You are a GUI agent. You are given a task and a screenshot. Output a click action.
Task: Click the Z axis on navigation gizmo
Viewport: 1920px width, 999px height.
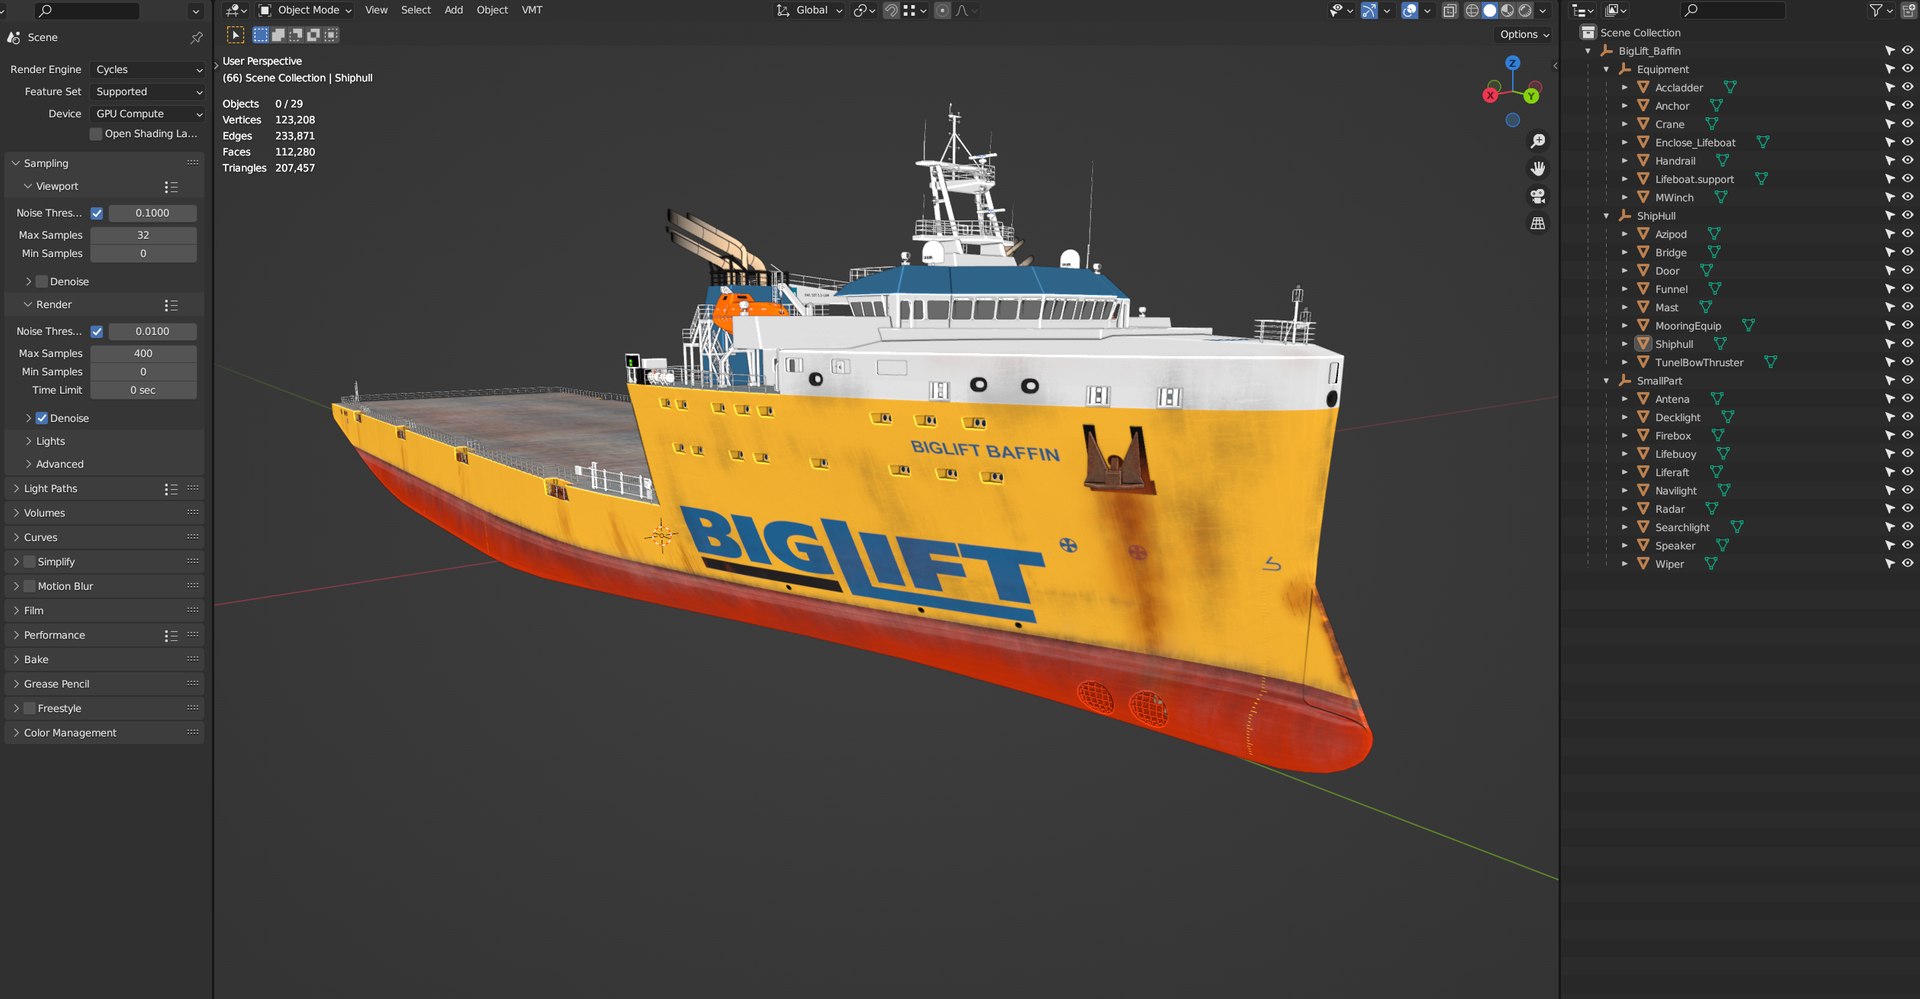tap(1513, 63)
